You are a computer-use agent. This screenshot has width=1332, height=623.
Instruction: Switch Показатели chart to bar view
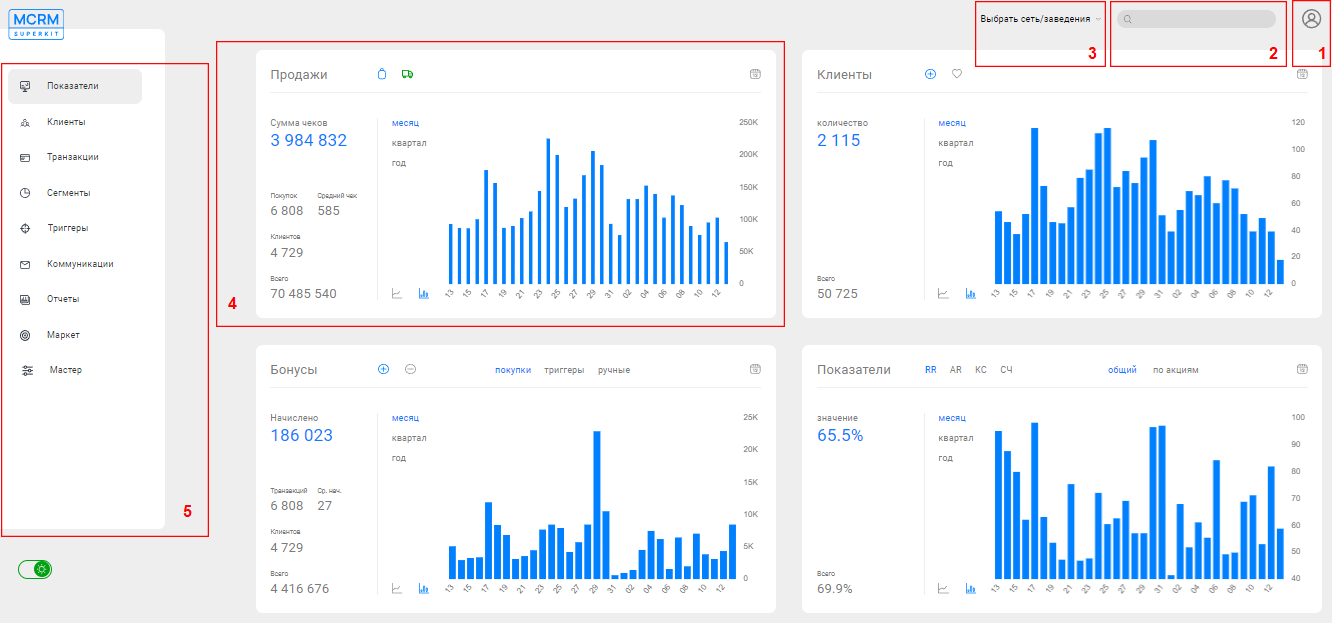[970, 589]
